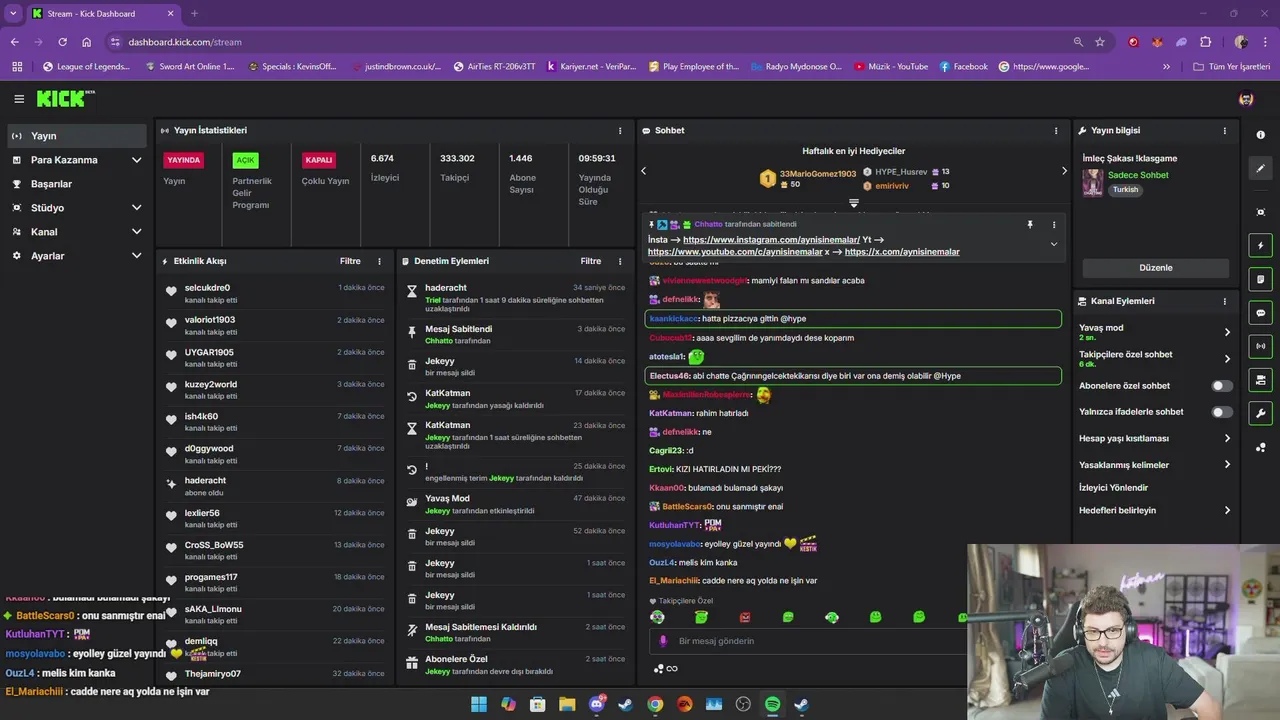This screenshot has height=720, width=1280.
Task: Open Windows Start menu
Action: (479, 704)
